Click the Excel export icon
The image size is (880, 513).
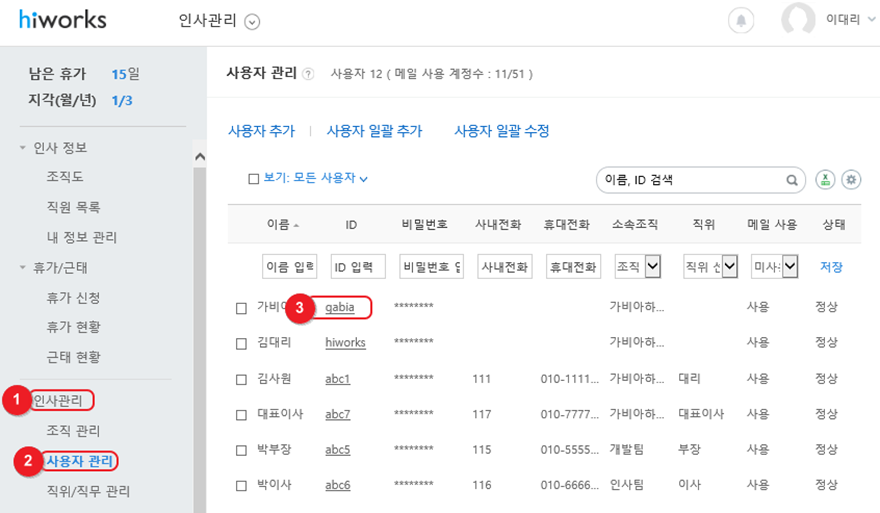pos(825,180)
